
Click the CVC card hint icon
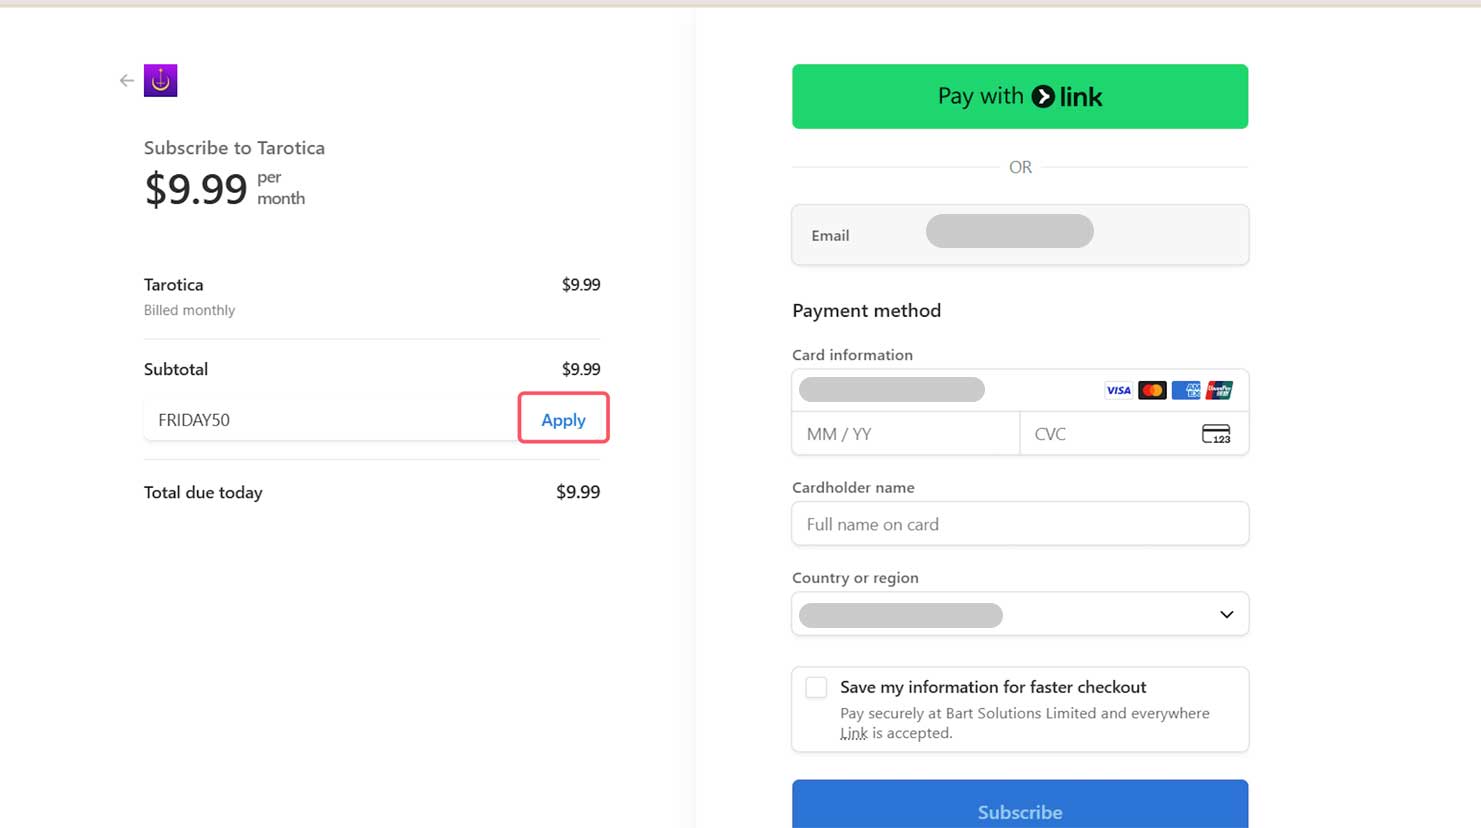click(1216, 434)
